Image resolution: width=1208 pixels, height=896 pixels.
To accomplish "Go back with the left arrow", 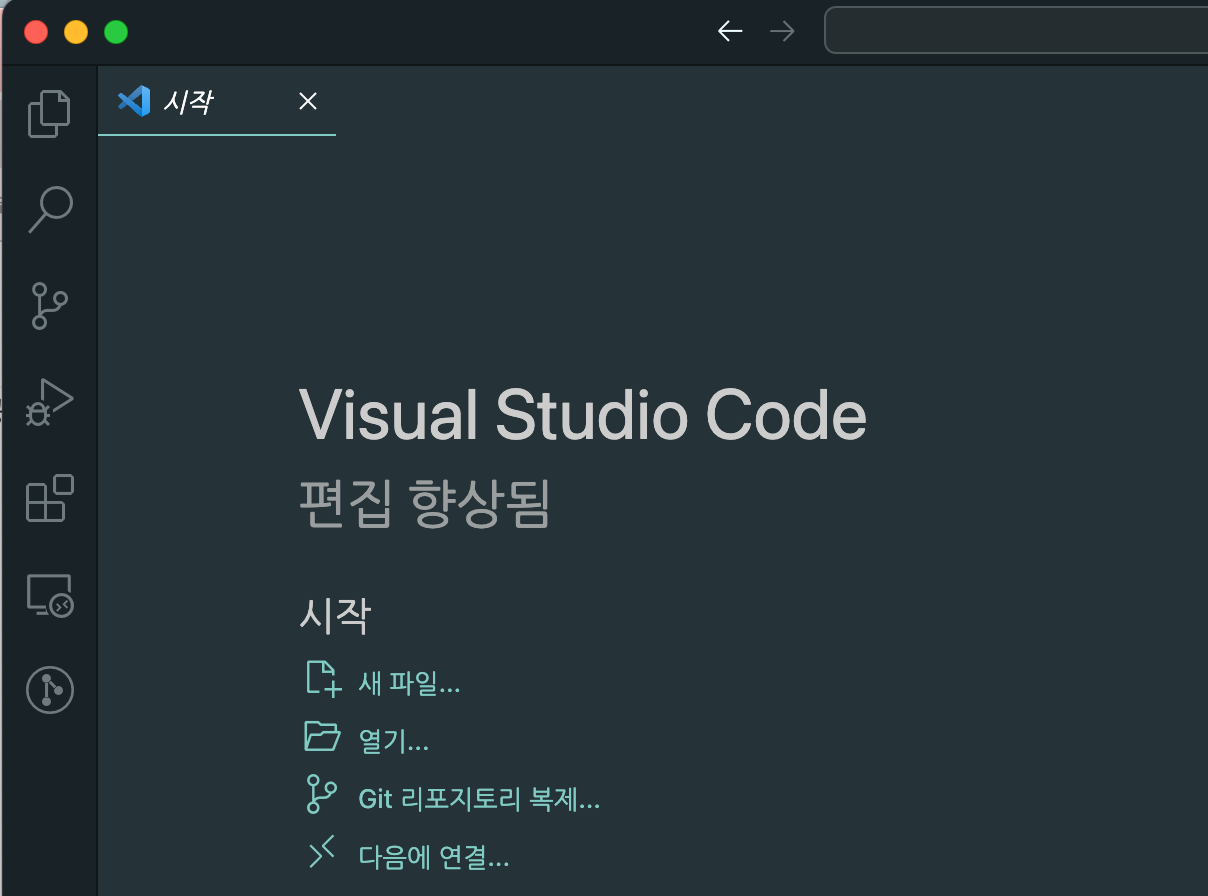I will click(x=730, y=32).
